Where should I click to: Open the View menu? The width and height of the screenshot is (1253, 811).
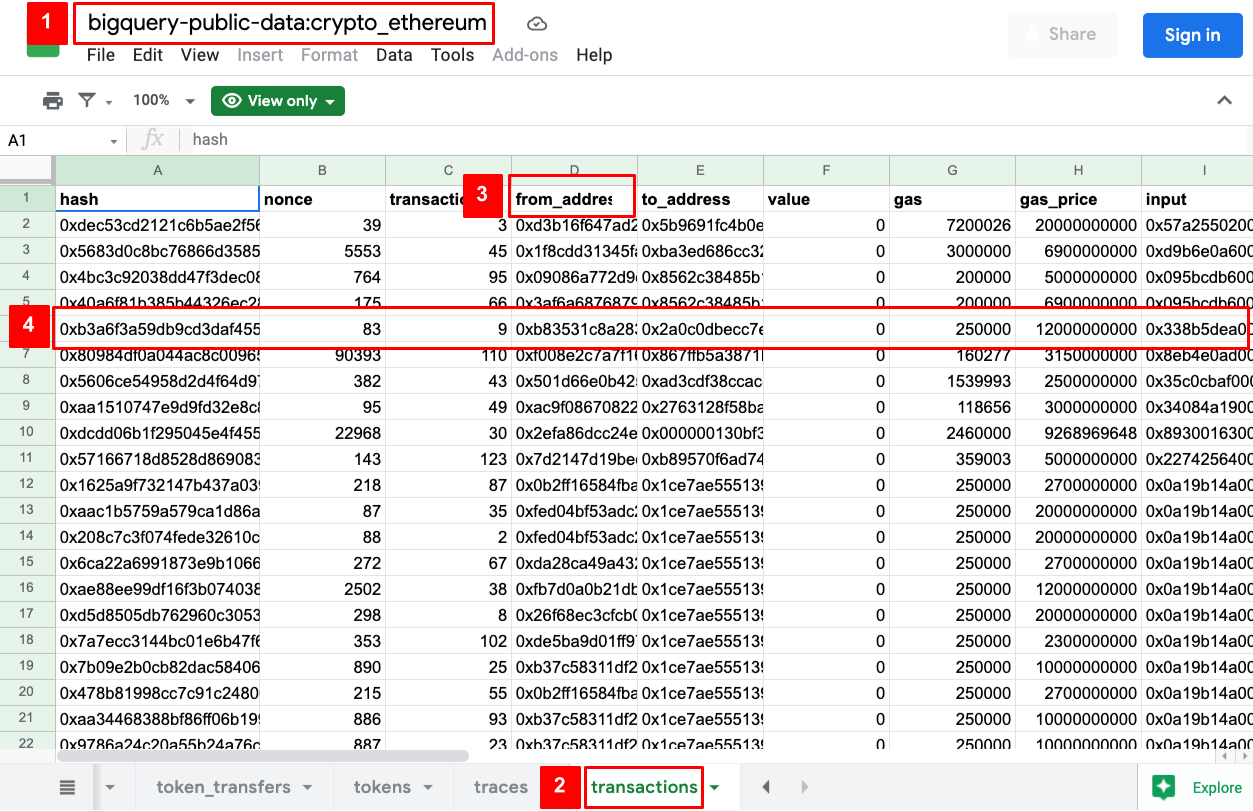point(200,55)
